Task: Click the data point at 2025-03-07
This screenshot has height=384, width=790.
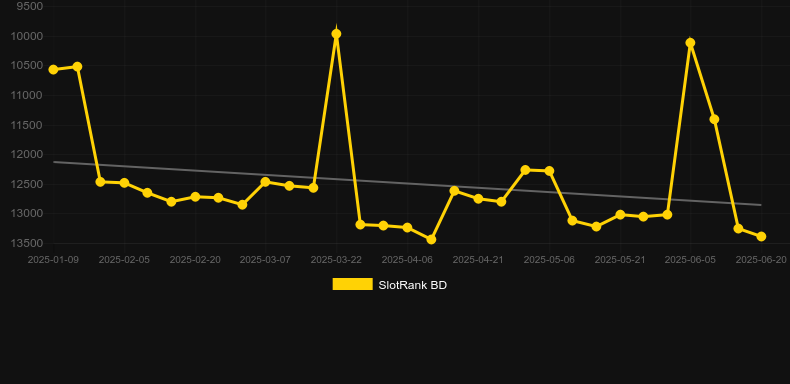Action: [266, 181]
